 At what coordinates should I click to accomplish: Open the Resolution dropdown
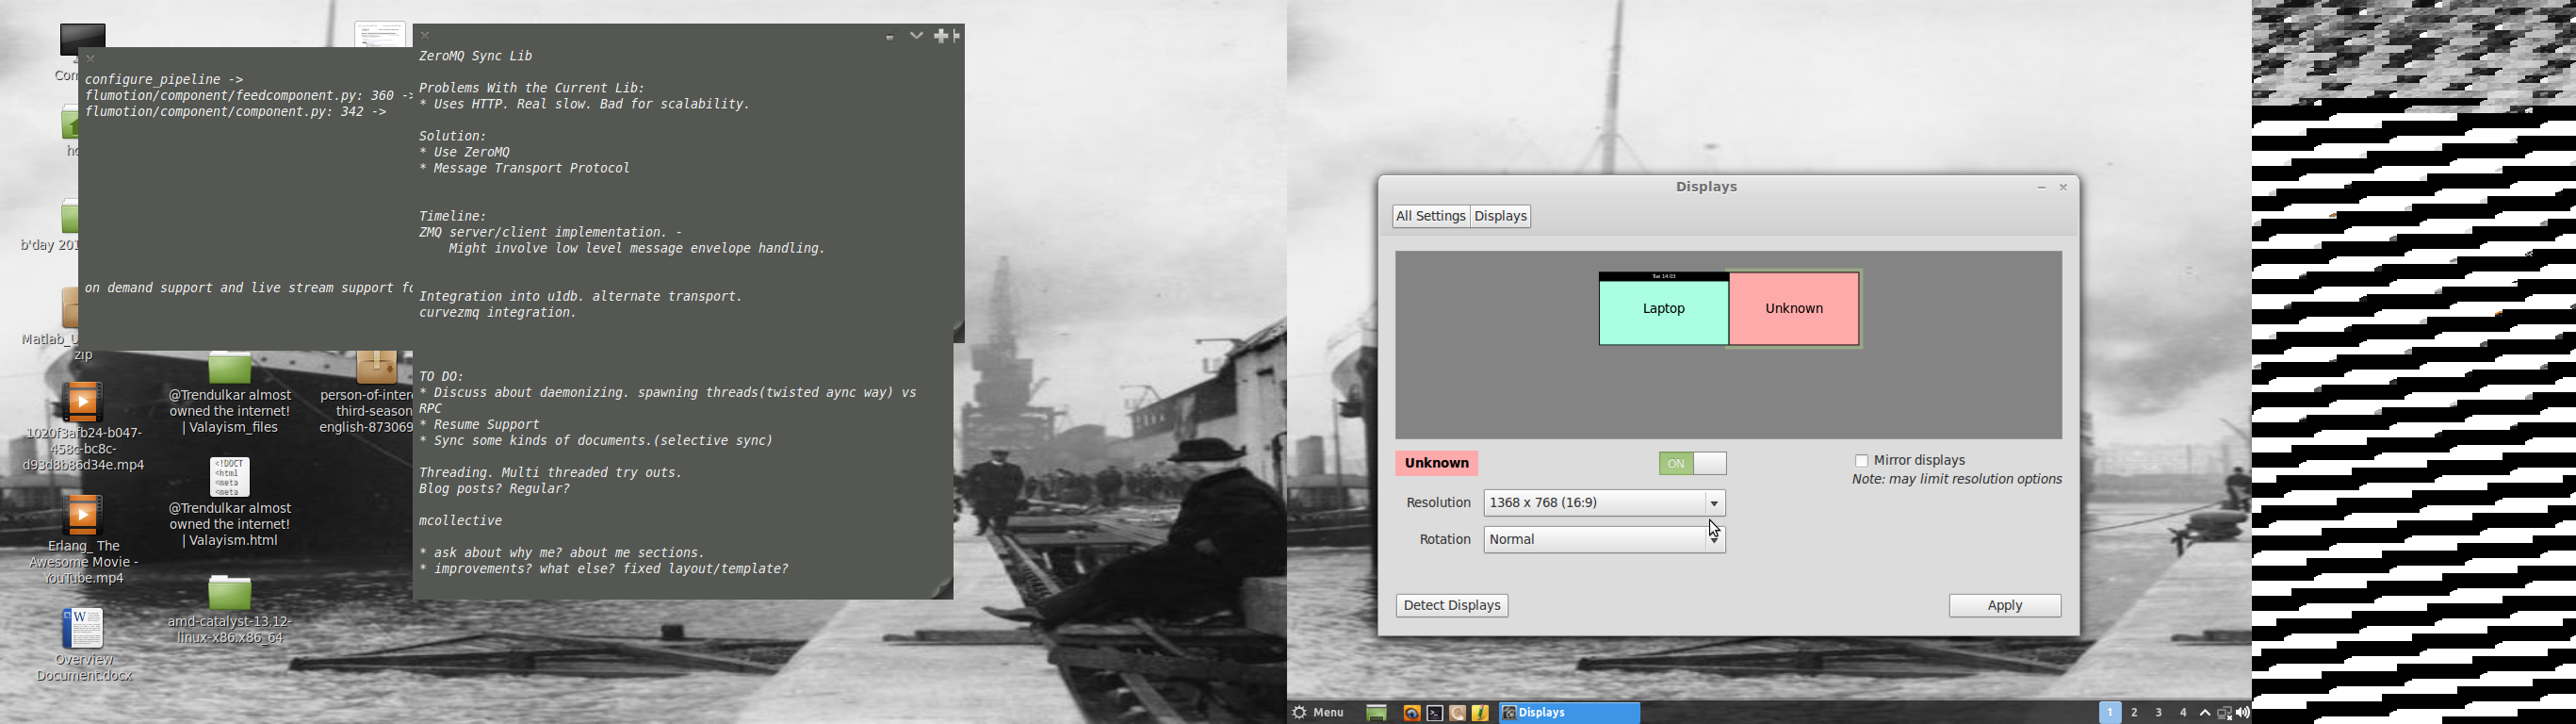pyautogui.click(x=1604, y=503)
